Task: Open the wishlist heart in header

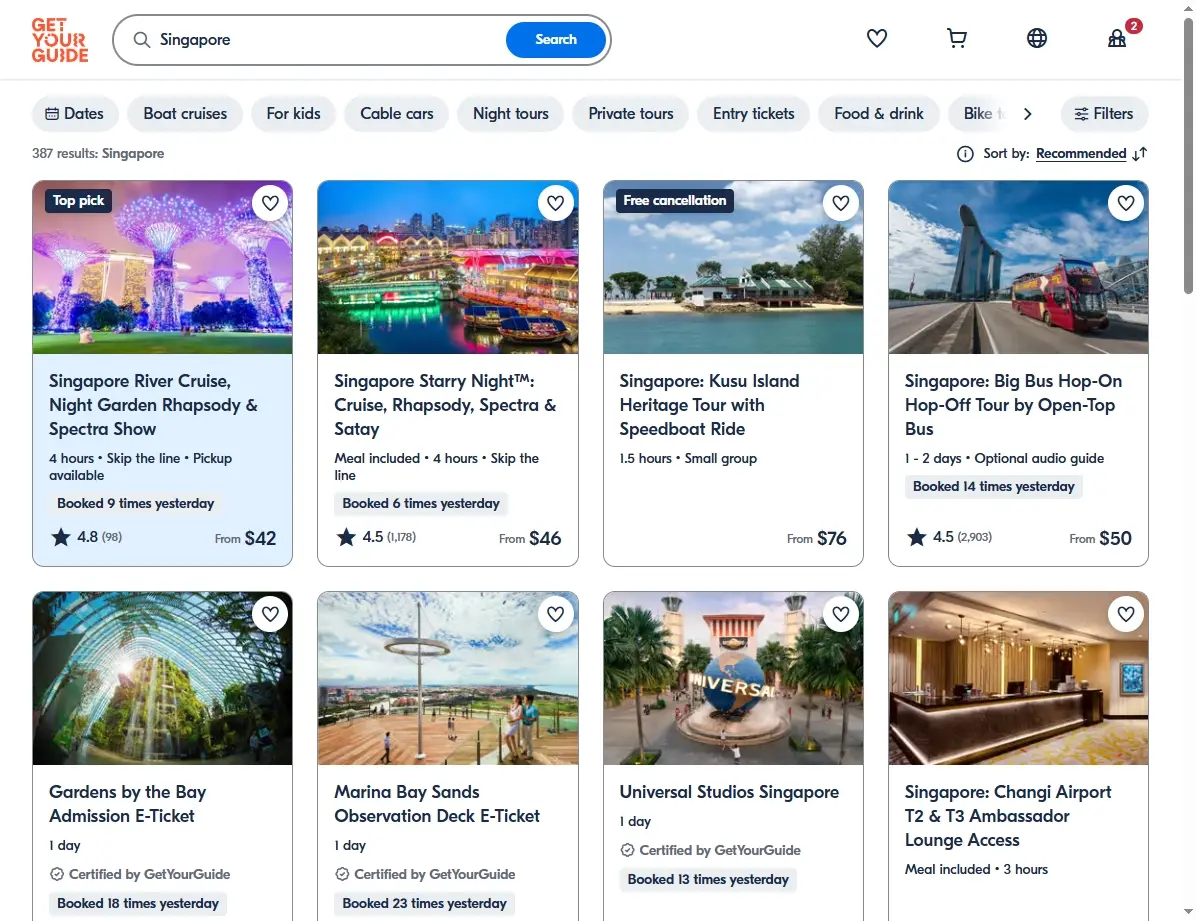Action: click(876, 38)
